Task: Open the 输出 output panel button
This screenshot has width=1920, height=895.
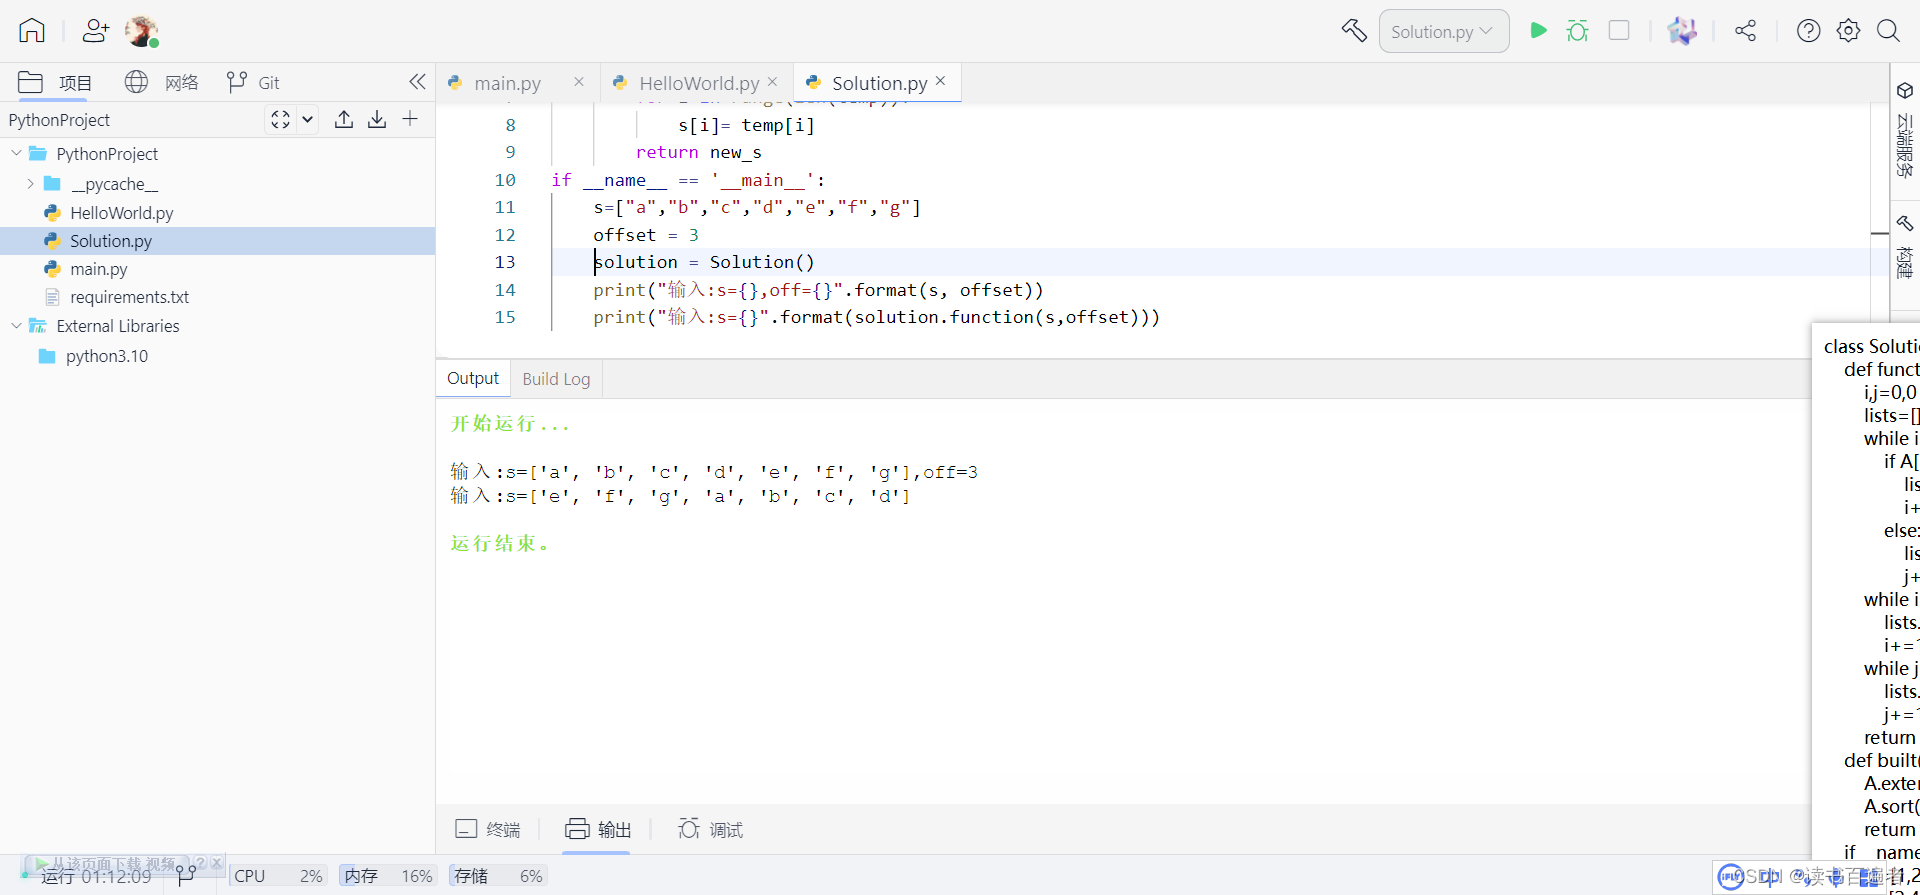Action: coord(598,829)
